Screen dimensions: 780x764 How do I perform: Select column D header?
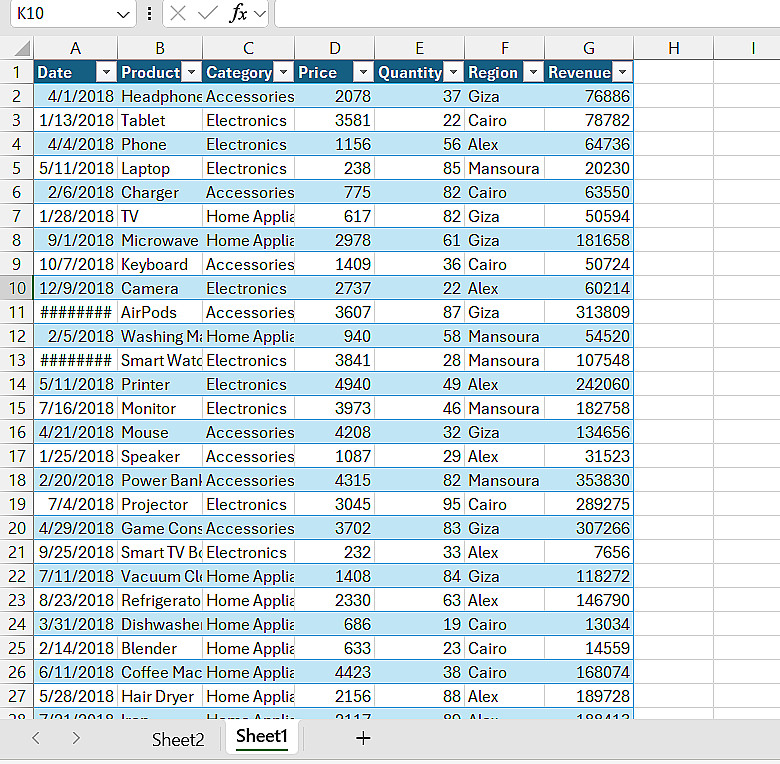coord(335,48)
